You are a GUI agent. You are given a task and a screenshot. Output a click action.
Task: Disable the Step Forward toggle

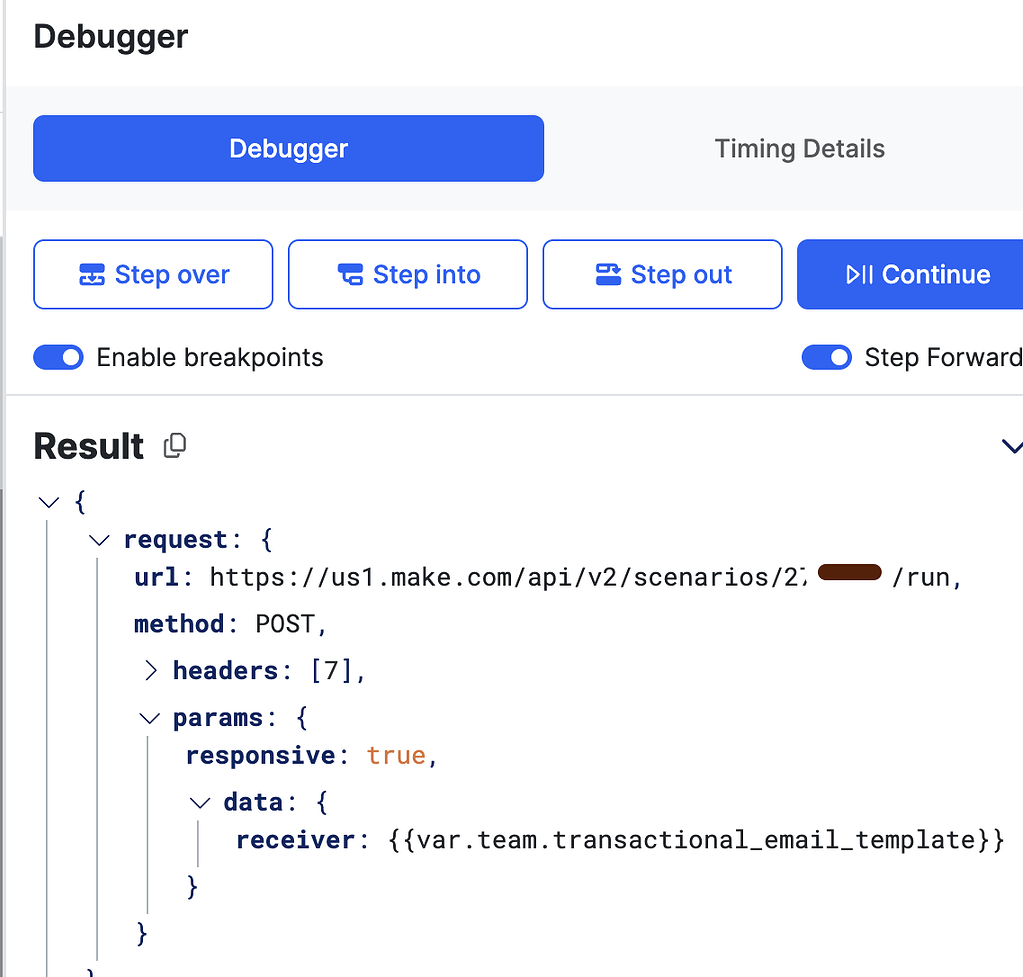(827, 357)
